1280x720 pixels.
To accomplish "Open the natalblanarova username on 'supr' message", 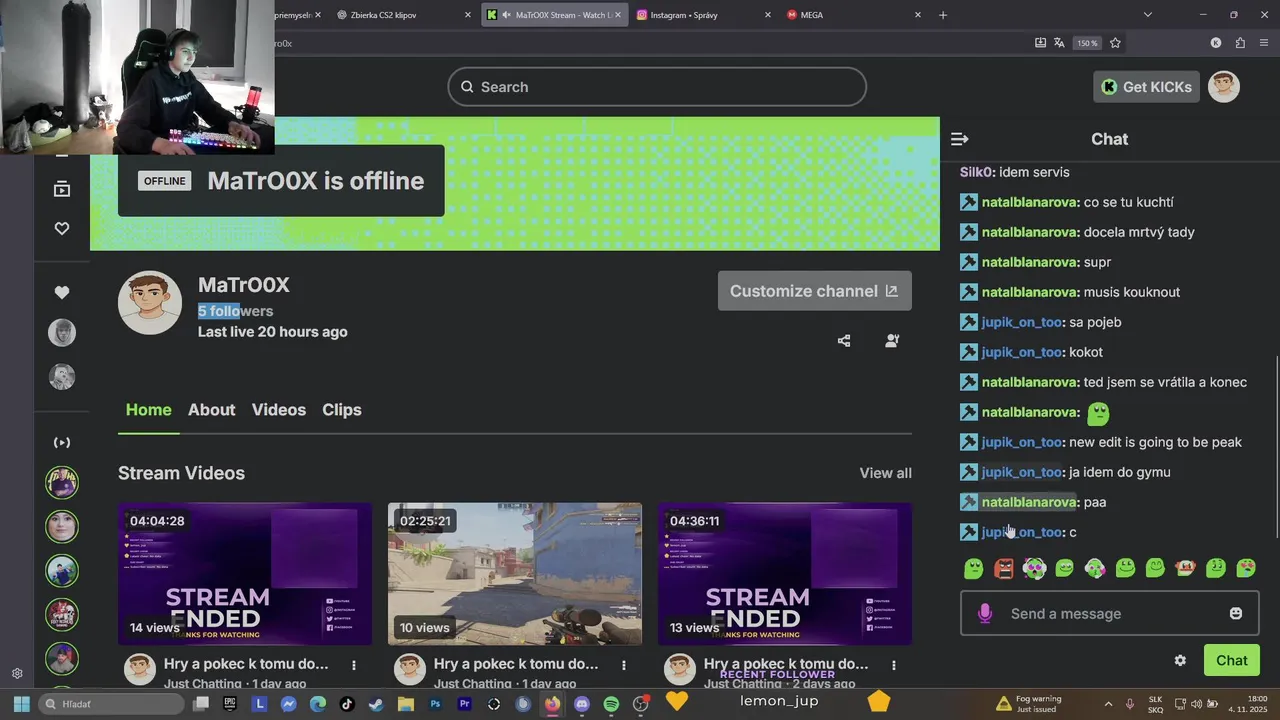I will point(1029,262).
